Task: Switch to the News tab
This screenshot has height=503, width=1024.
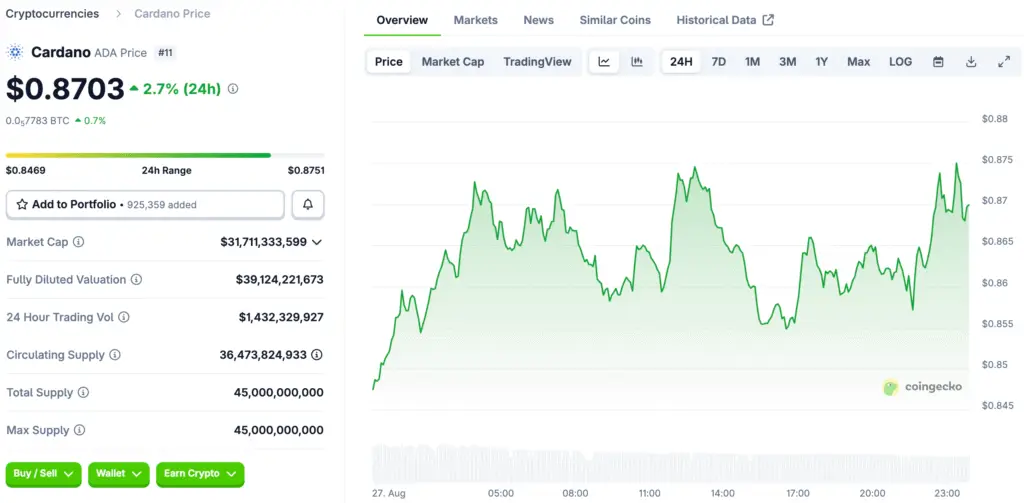Action: pos(539,20)
